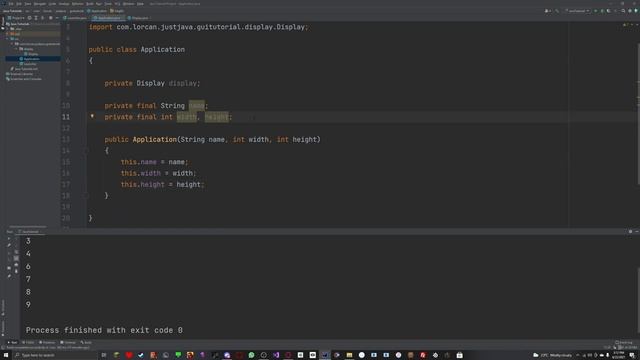640x360 pixels.
Task: Open Run panel gear options
Action: [x=630, y=231]
